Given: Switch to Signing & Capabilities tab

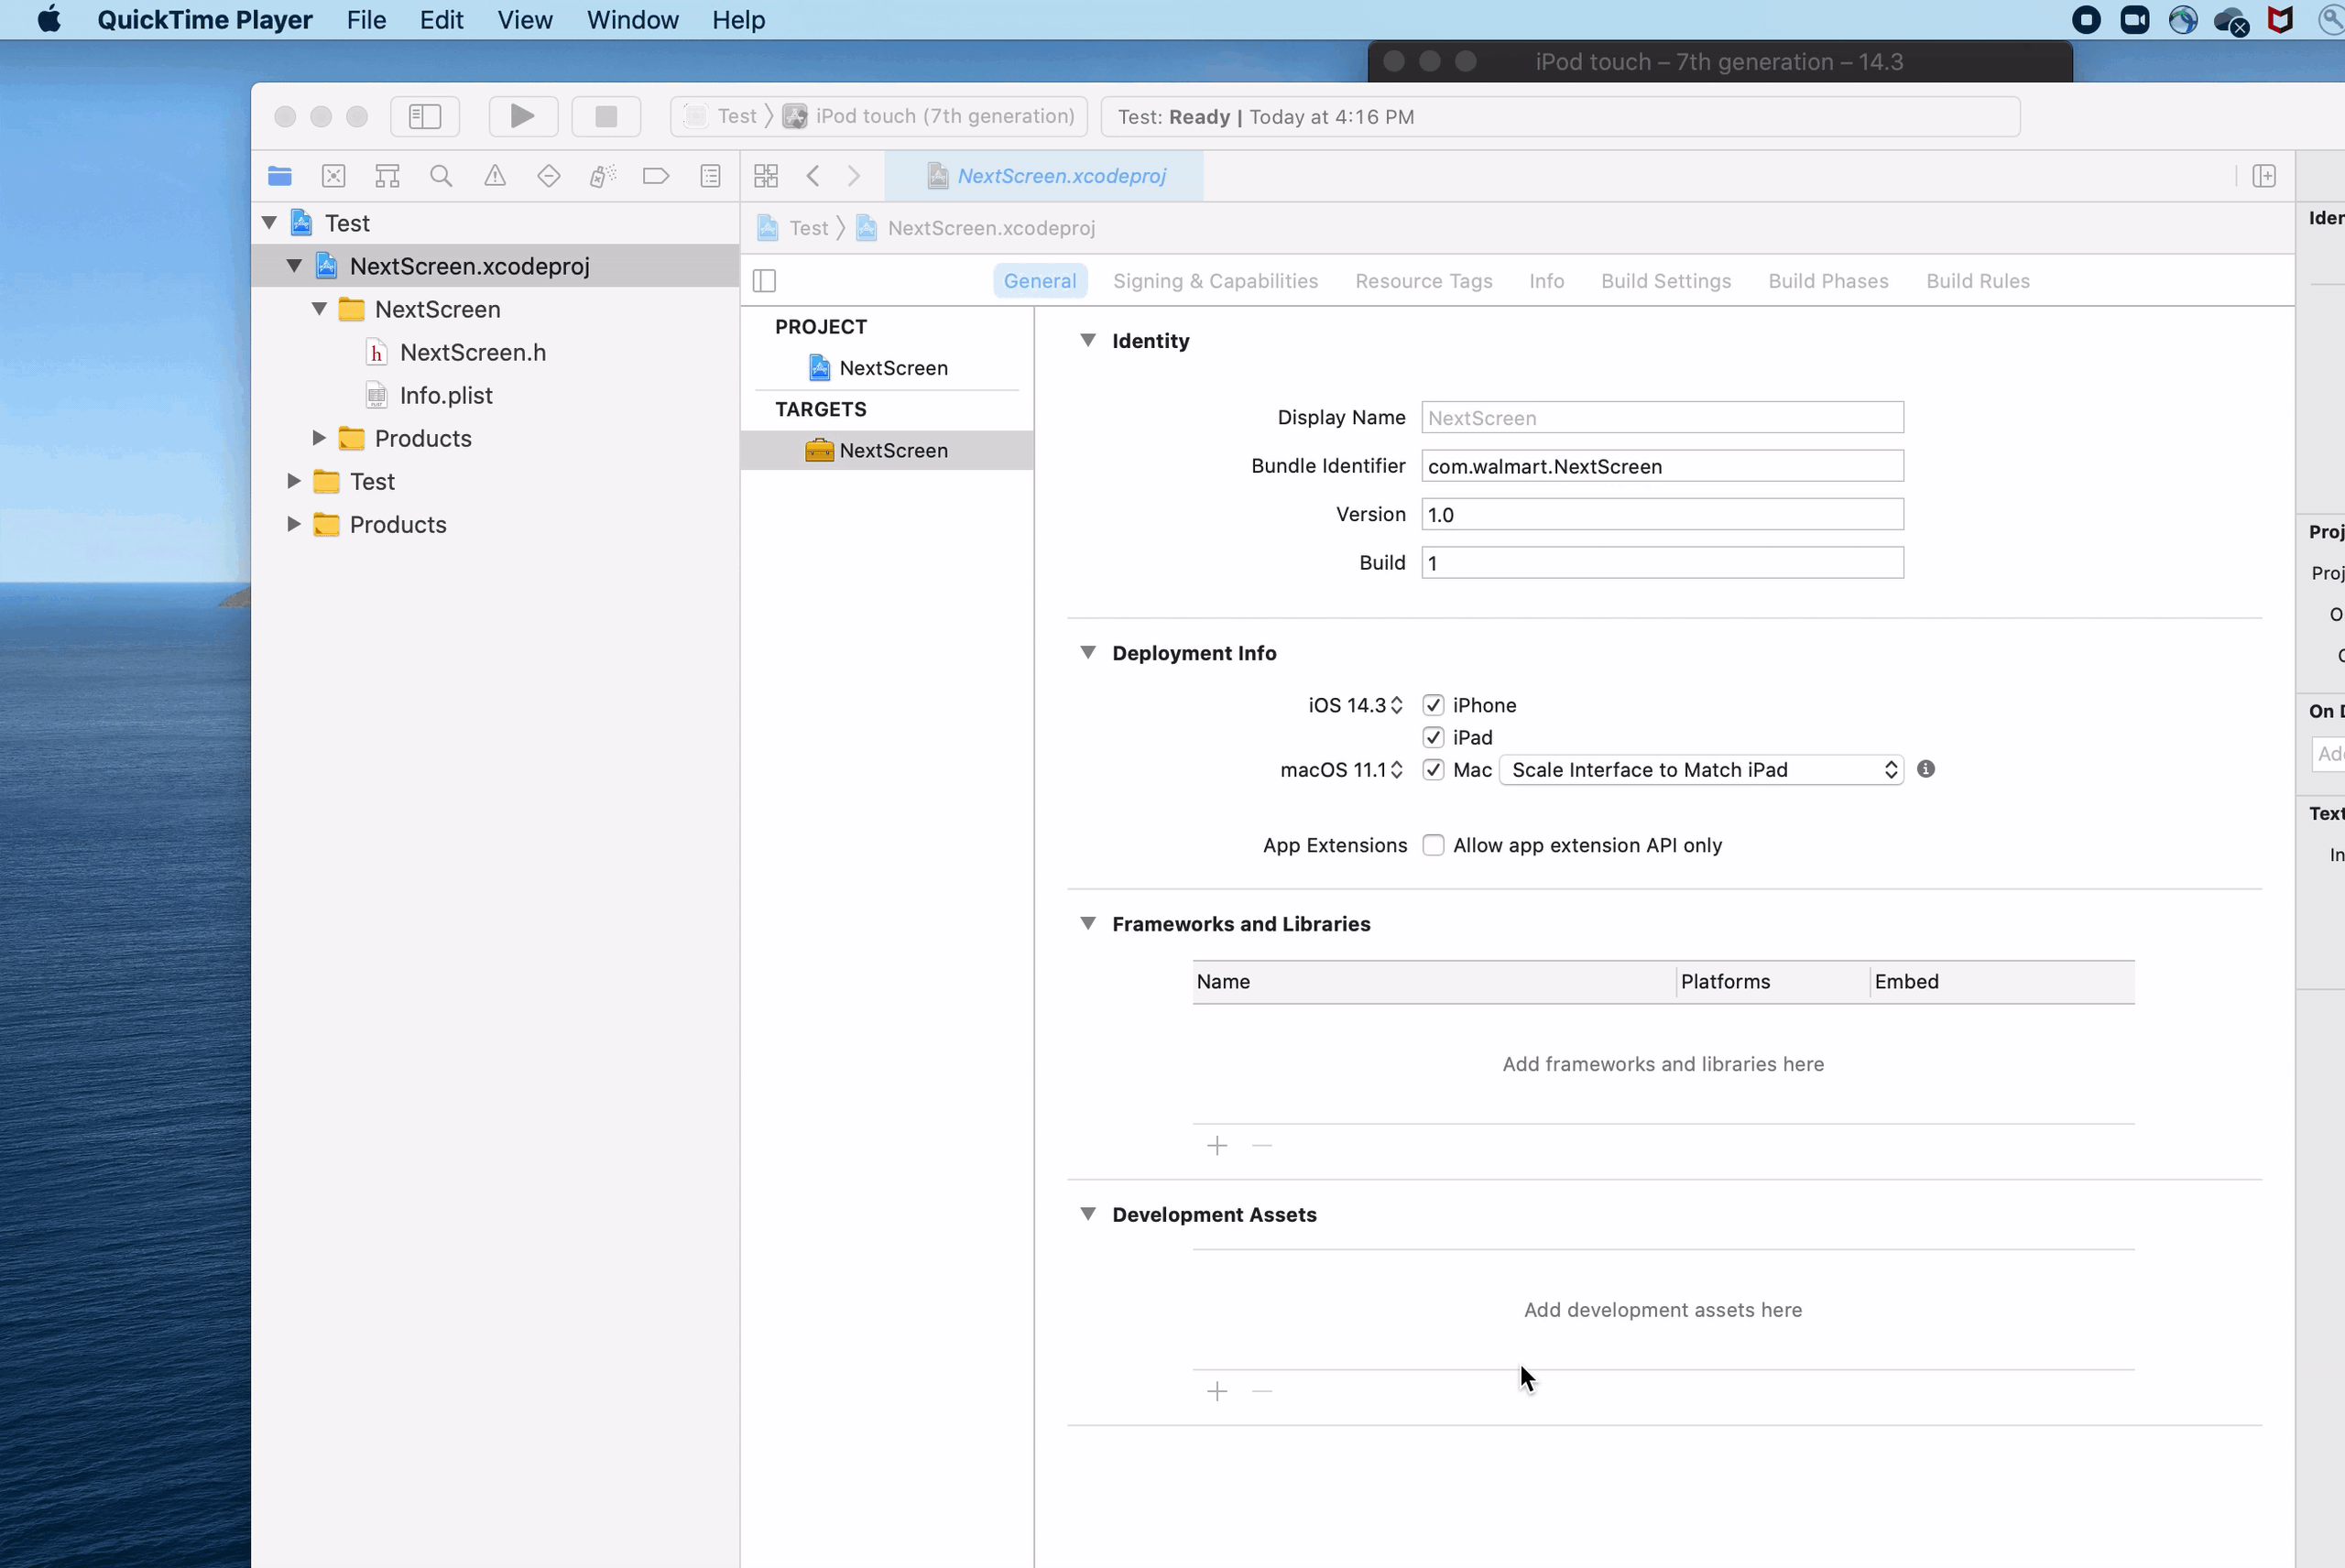Looking at the screenshot, I should coord(1216,281).
